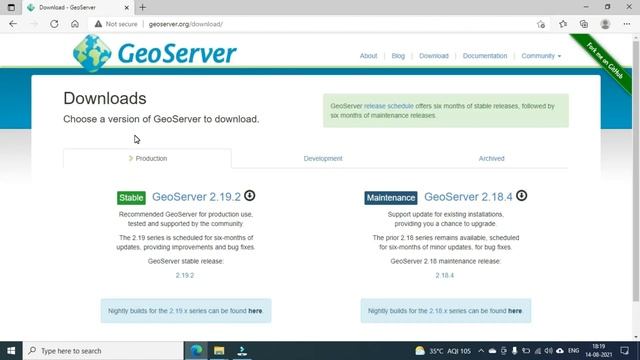This screenshot has width=640, height=360.
Task: Click the GeoServer wordmark text logo
Action: coord(177,53)
